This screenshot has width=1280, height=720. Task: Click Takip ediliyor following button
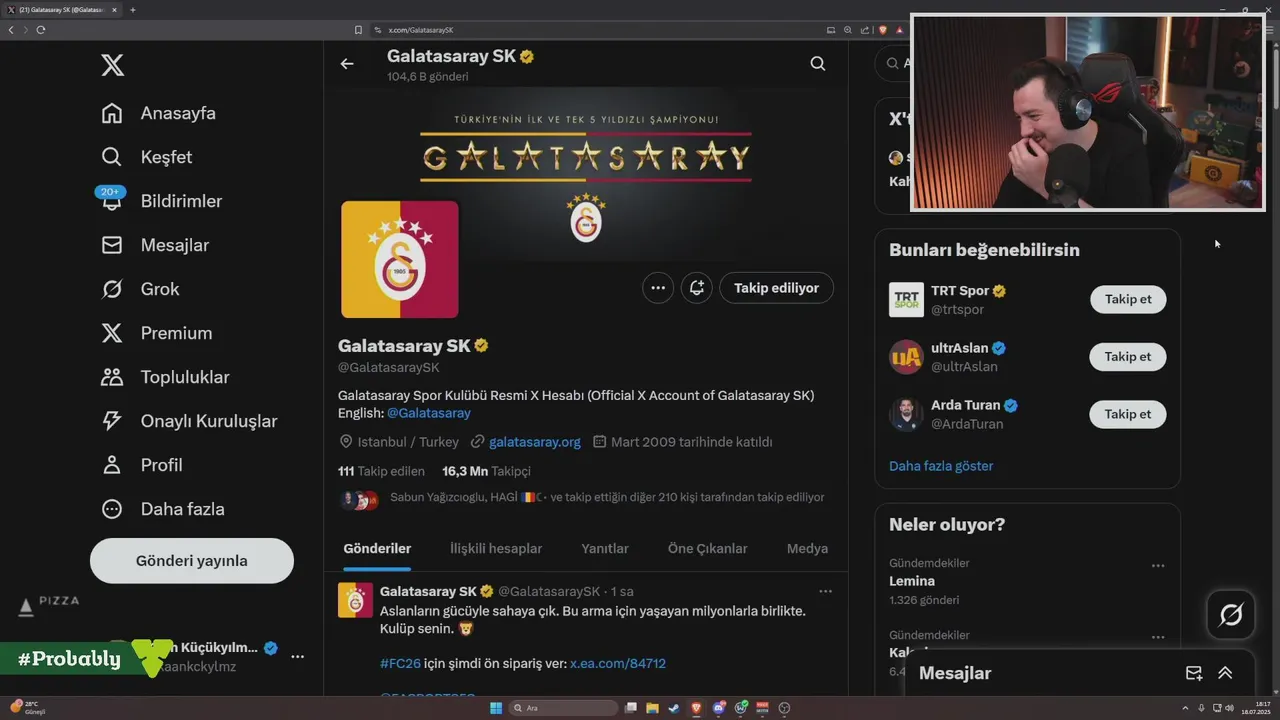776,288
